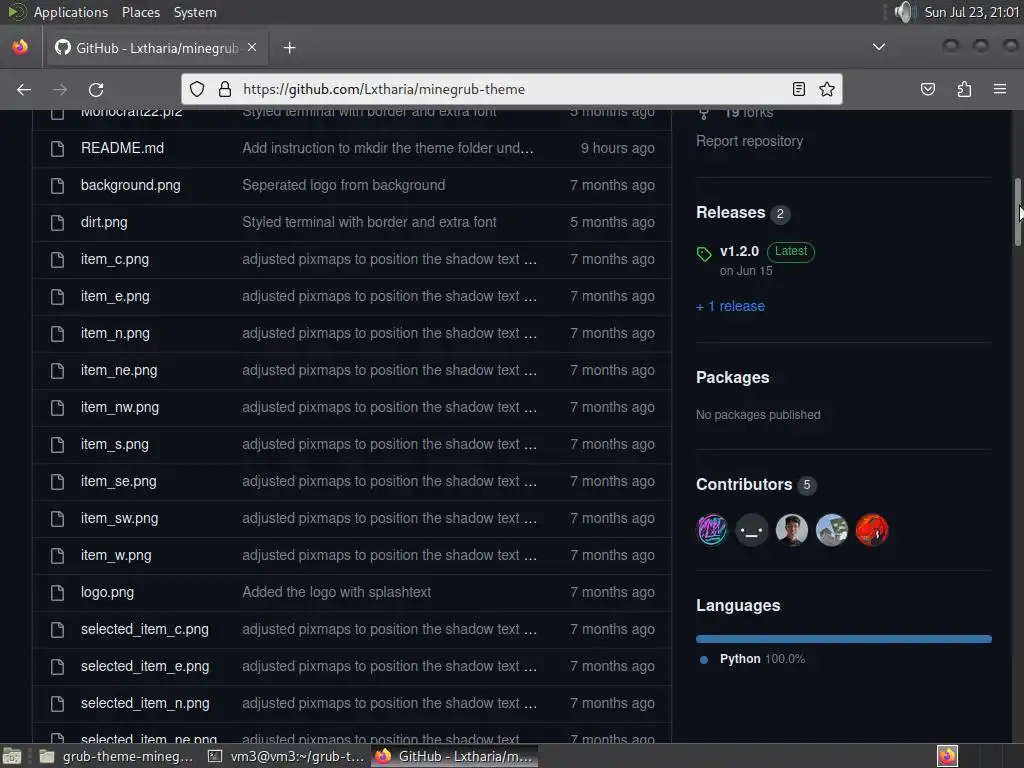Open commit 'Added the logo with splashtext'
Screen dimensions: 1024x768
coord(336,592)
